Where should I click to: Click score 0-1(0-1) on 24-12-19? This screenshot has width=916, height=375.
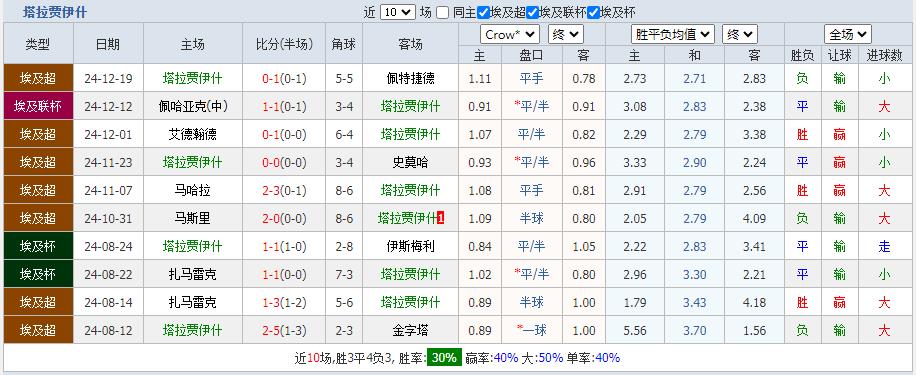(284, 78)
